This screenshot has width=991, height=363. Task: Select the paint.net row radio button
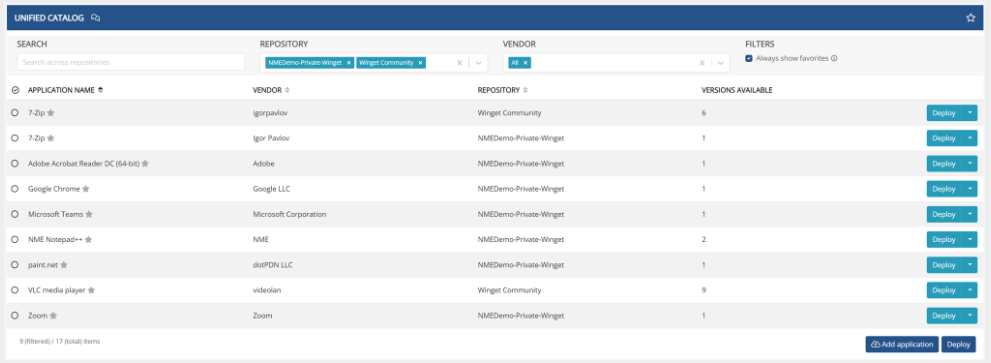15,265
